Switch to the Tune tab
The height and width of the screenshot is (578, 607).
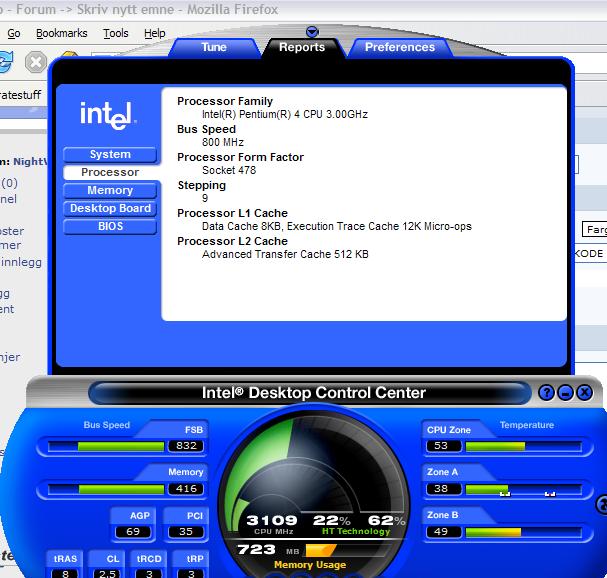coord(214,47)
